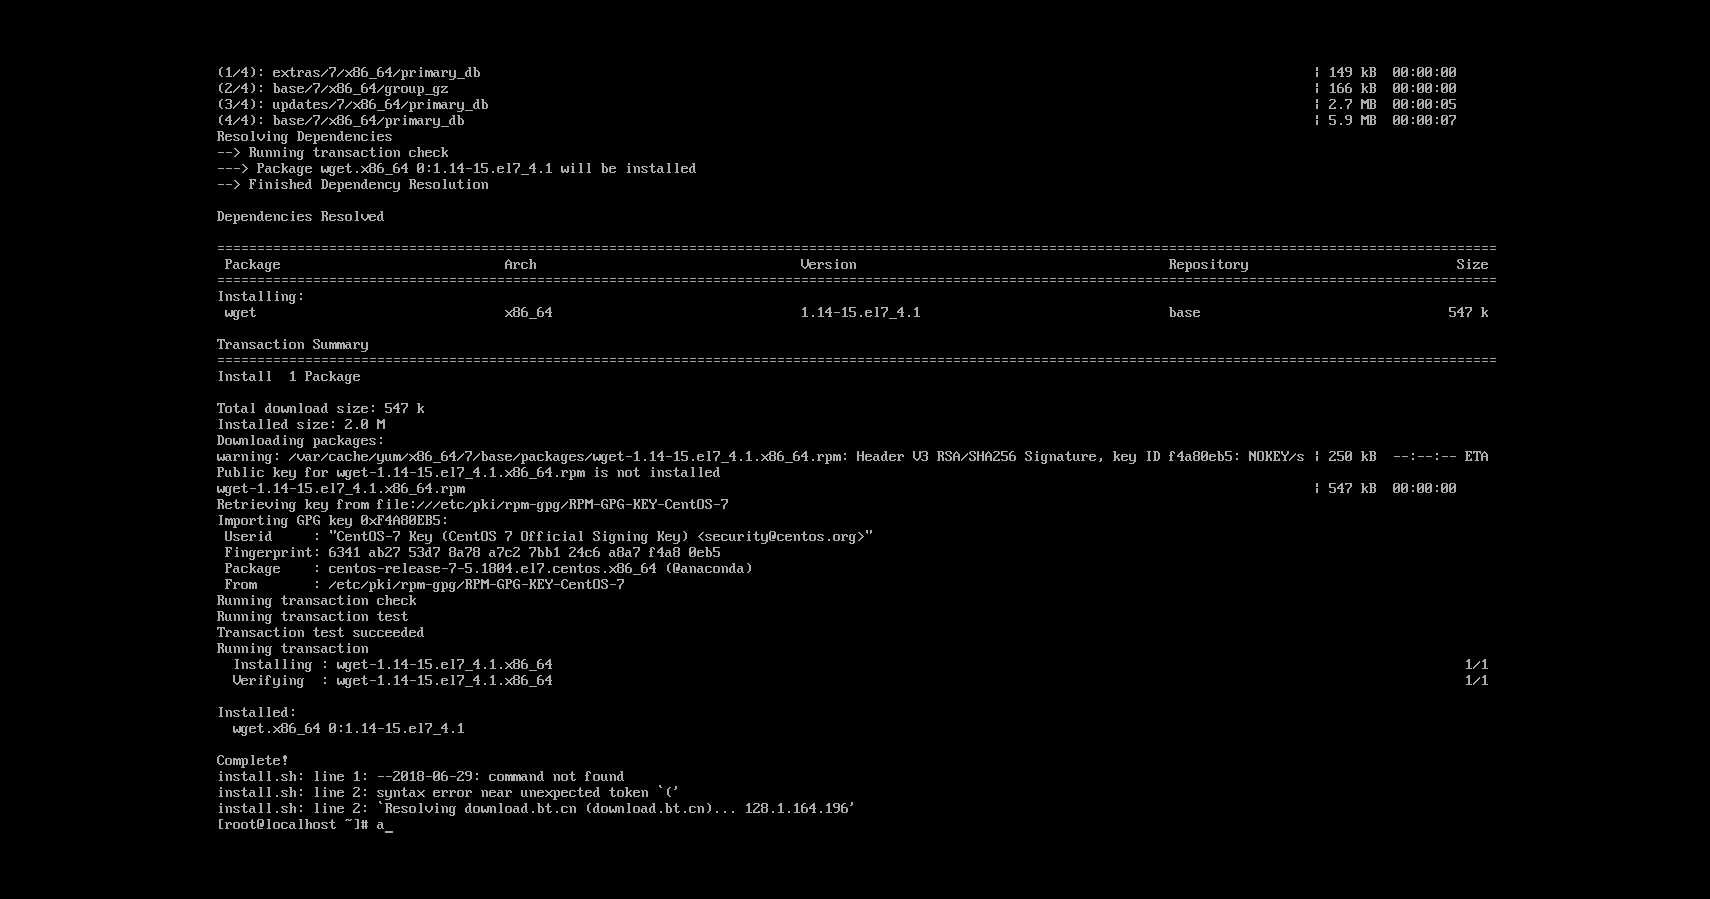
Task: Click '--> Running transaction check' line
Action: tap(333, 152)
